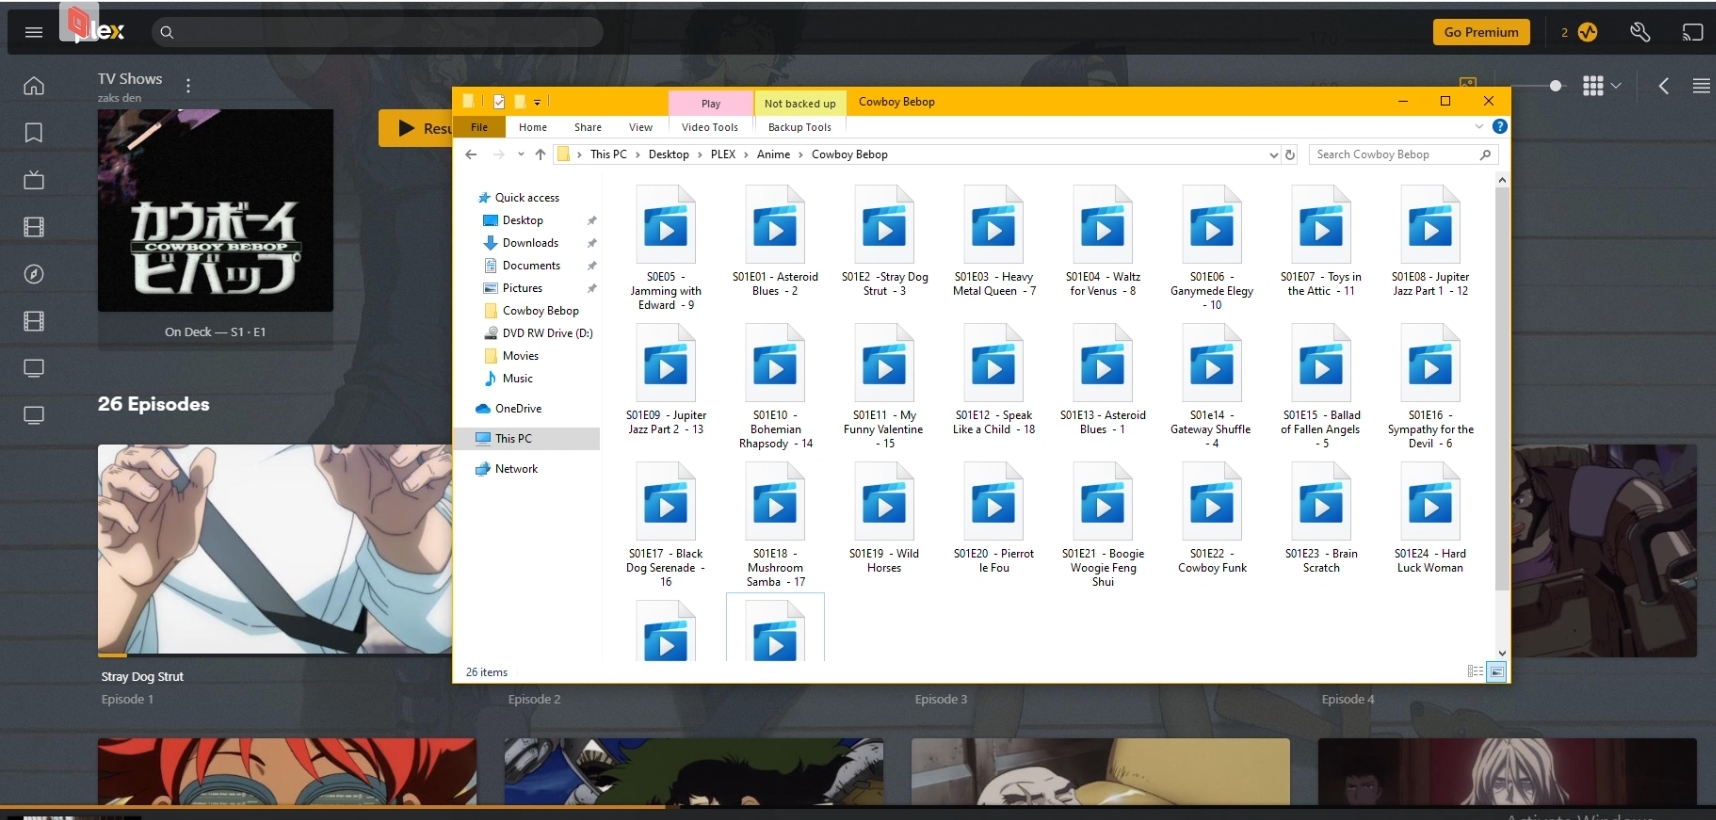Click the Search Cowboy Bebop field

[x=1390, y=155]
